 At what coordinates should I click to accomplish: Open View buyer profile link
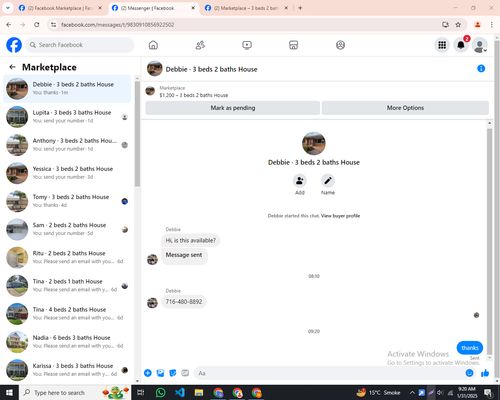pyautogui.click(x=340, y=216)
